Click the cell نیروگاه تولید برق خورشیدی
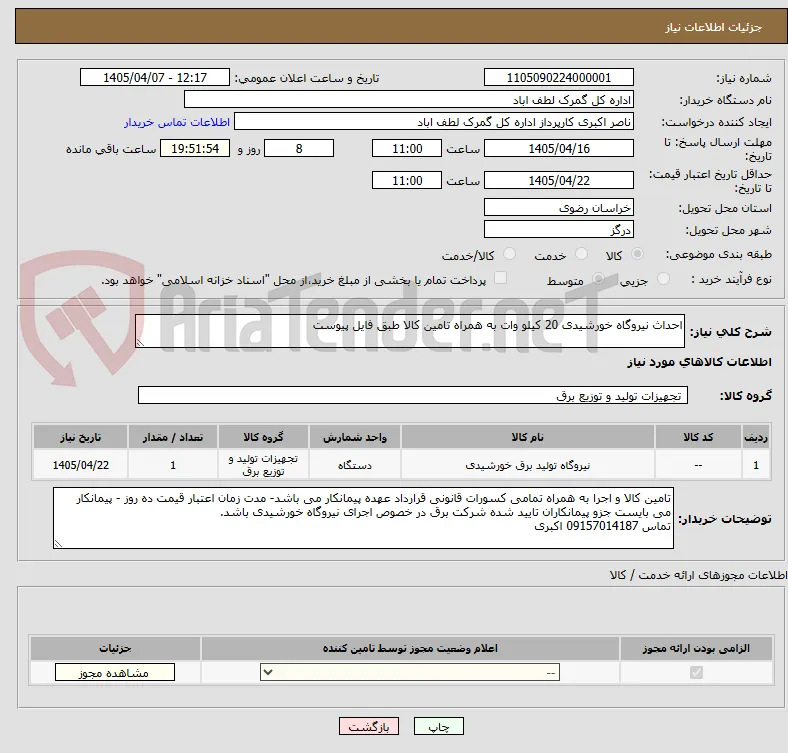The width and height of the screenshot is (788, 753). 528,465
